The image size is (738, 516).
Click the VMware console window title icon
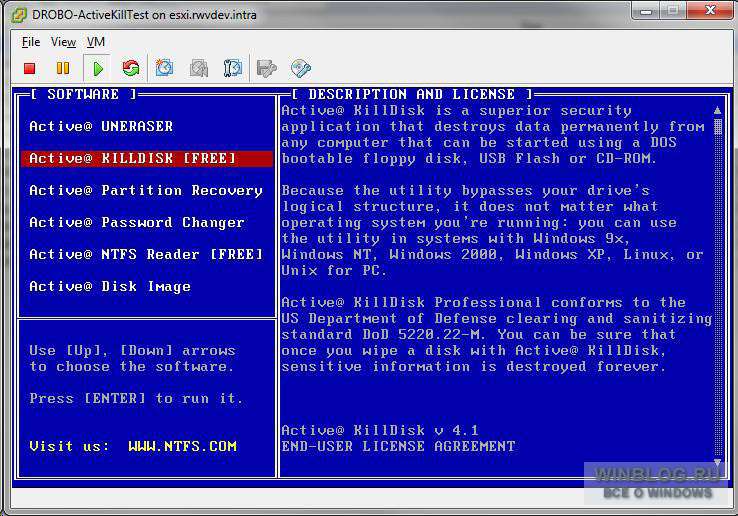pos(19,15)
